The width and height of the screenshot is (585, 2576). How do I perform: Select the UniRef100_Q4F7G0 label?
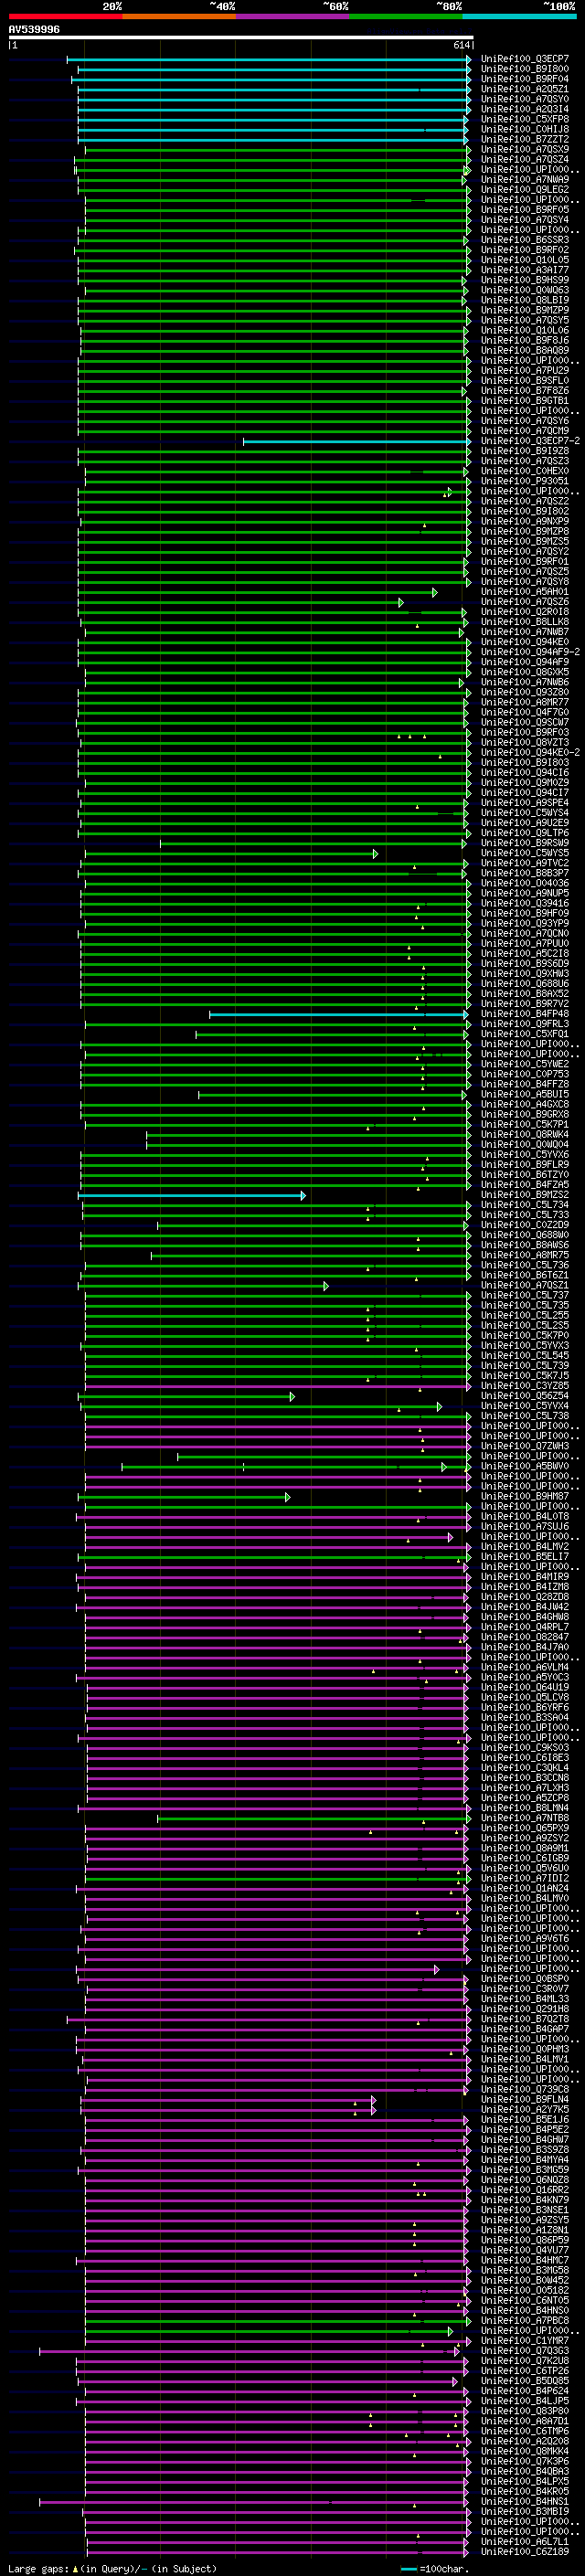[x=525, y=712]
